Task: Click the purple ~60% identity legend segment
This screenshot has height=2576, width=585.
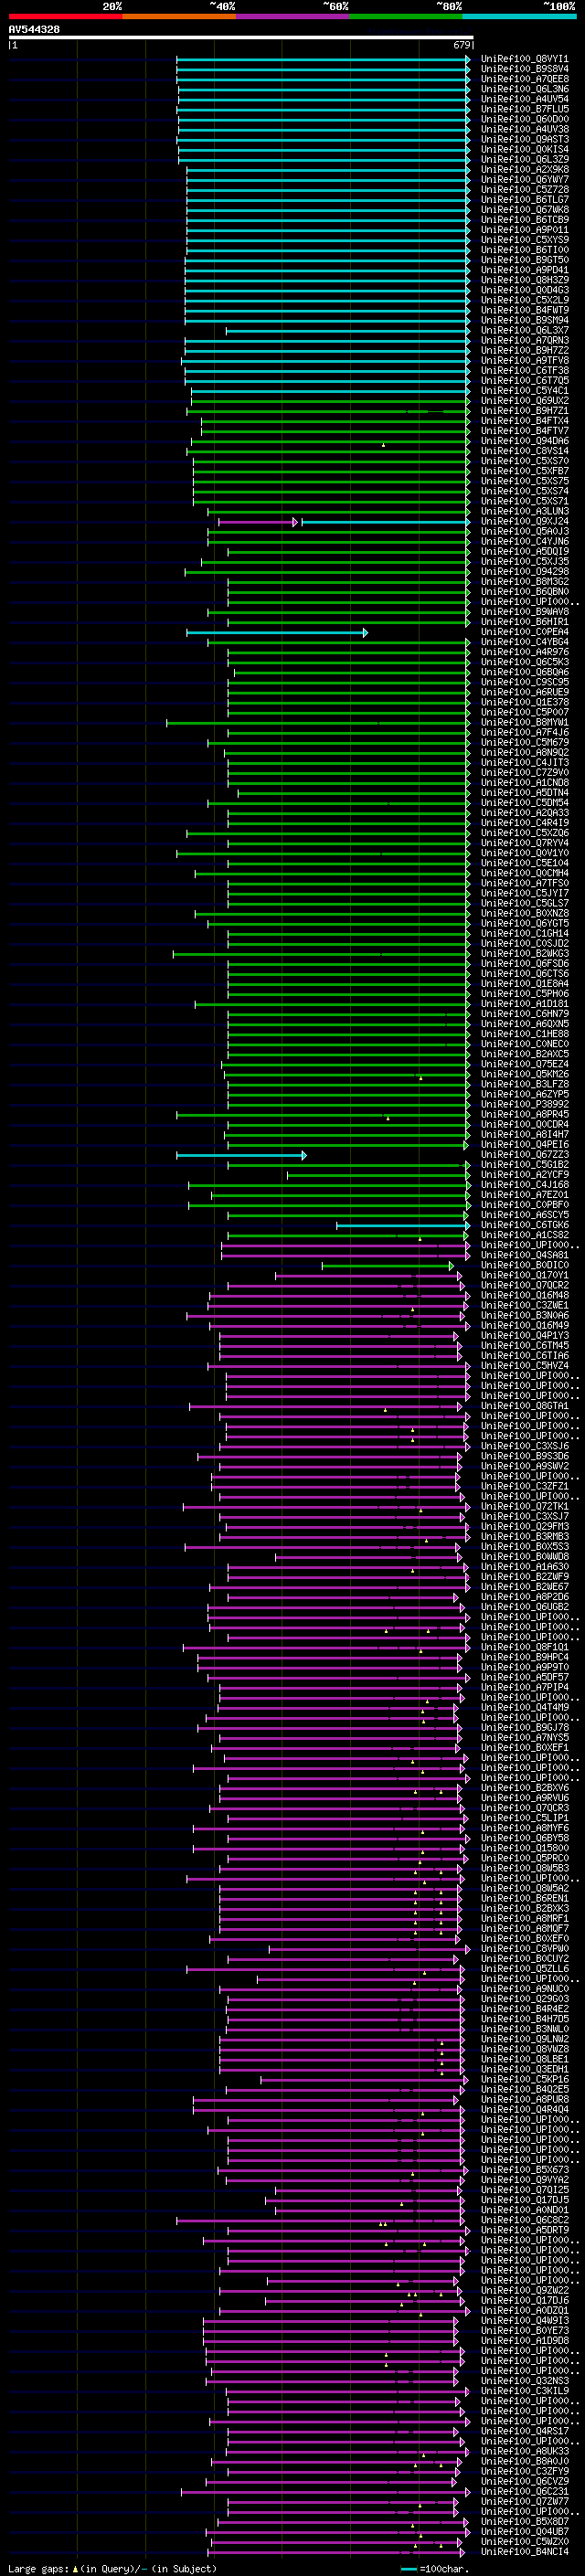Action: (x=293, y=16)
